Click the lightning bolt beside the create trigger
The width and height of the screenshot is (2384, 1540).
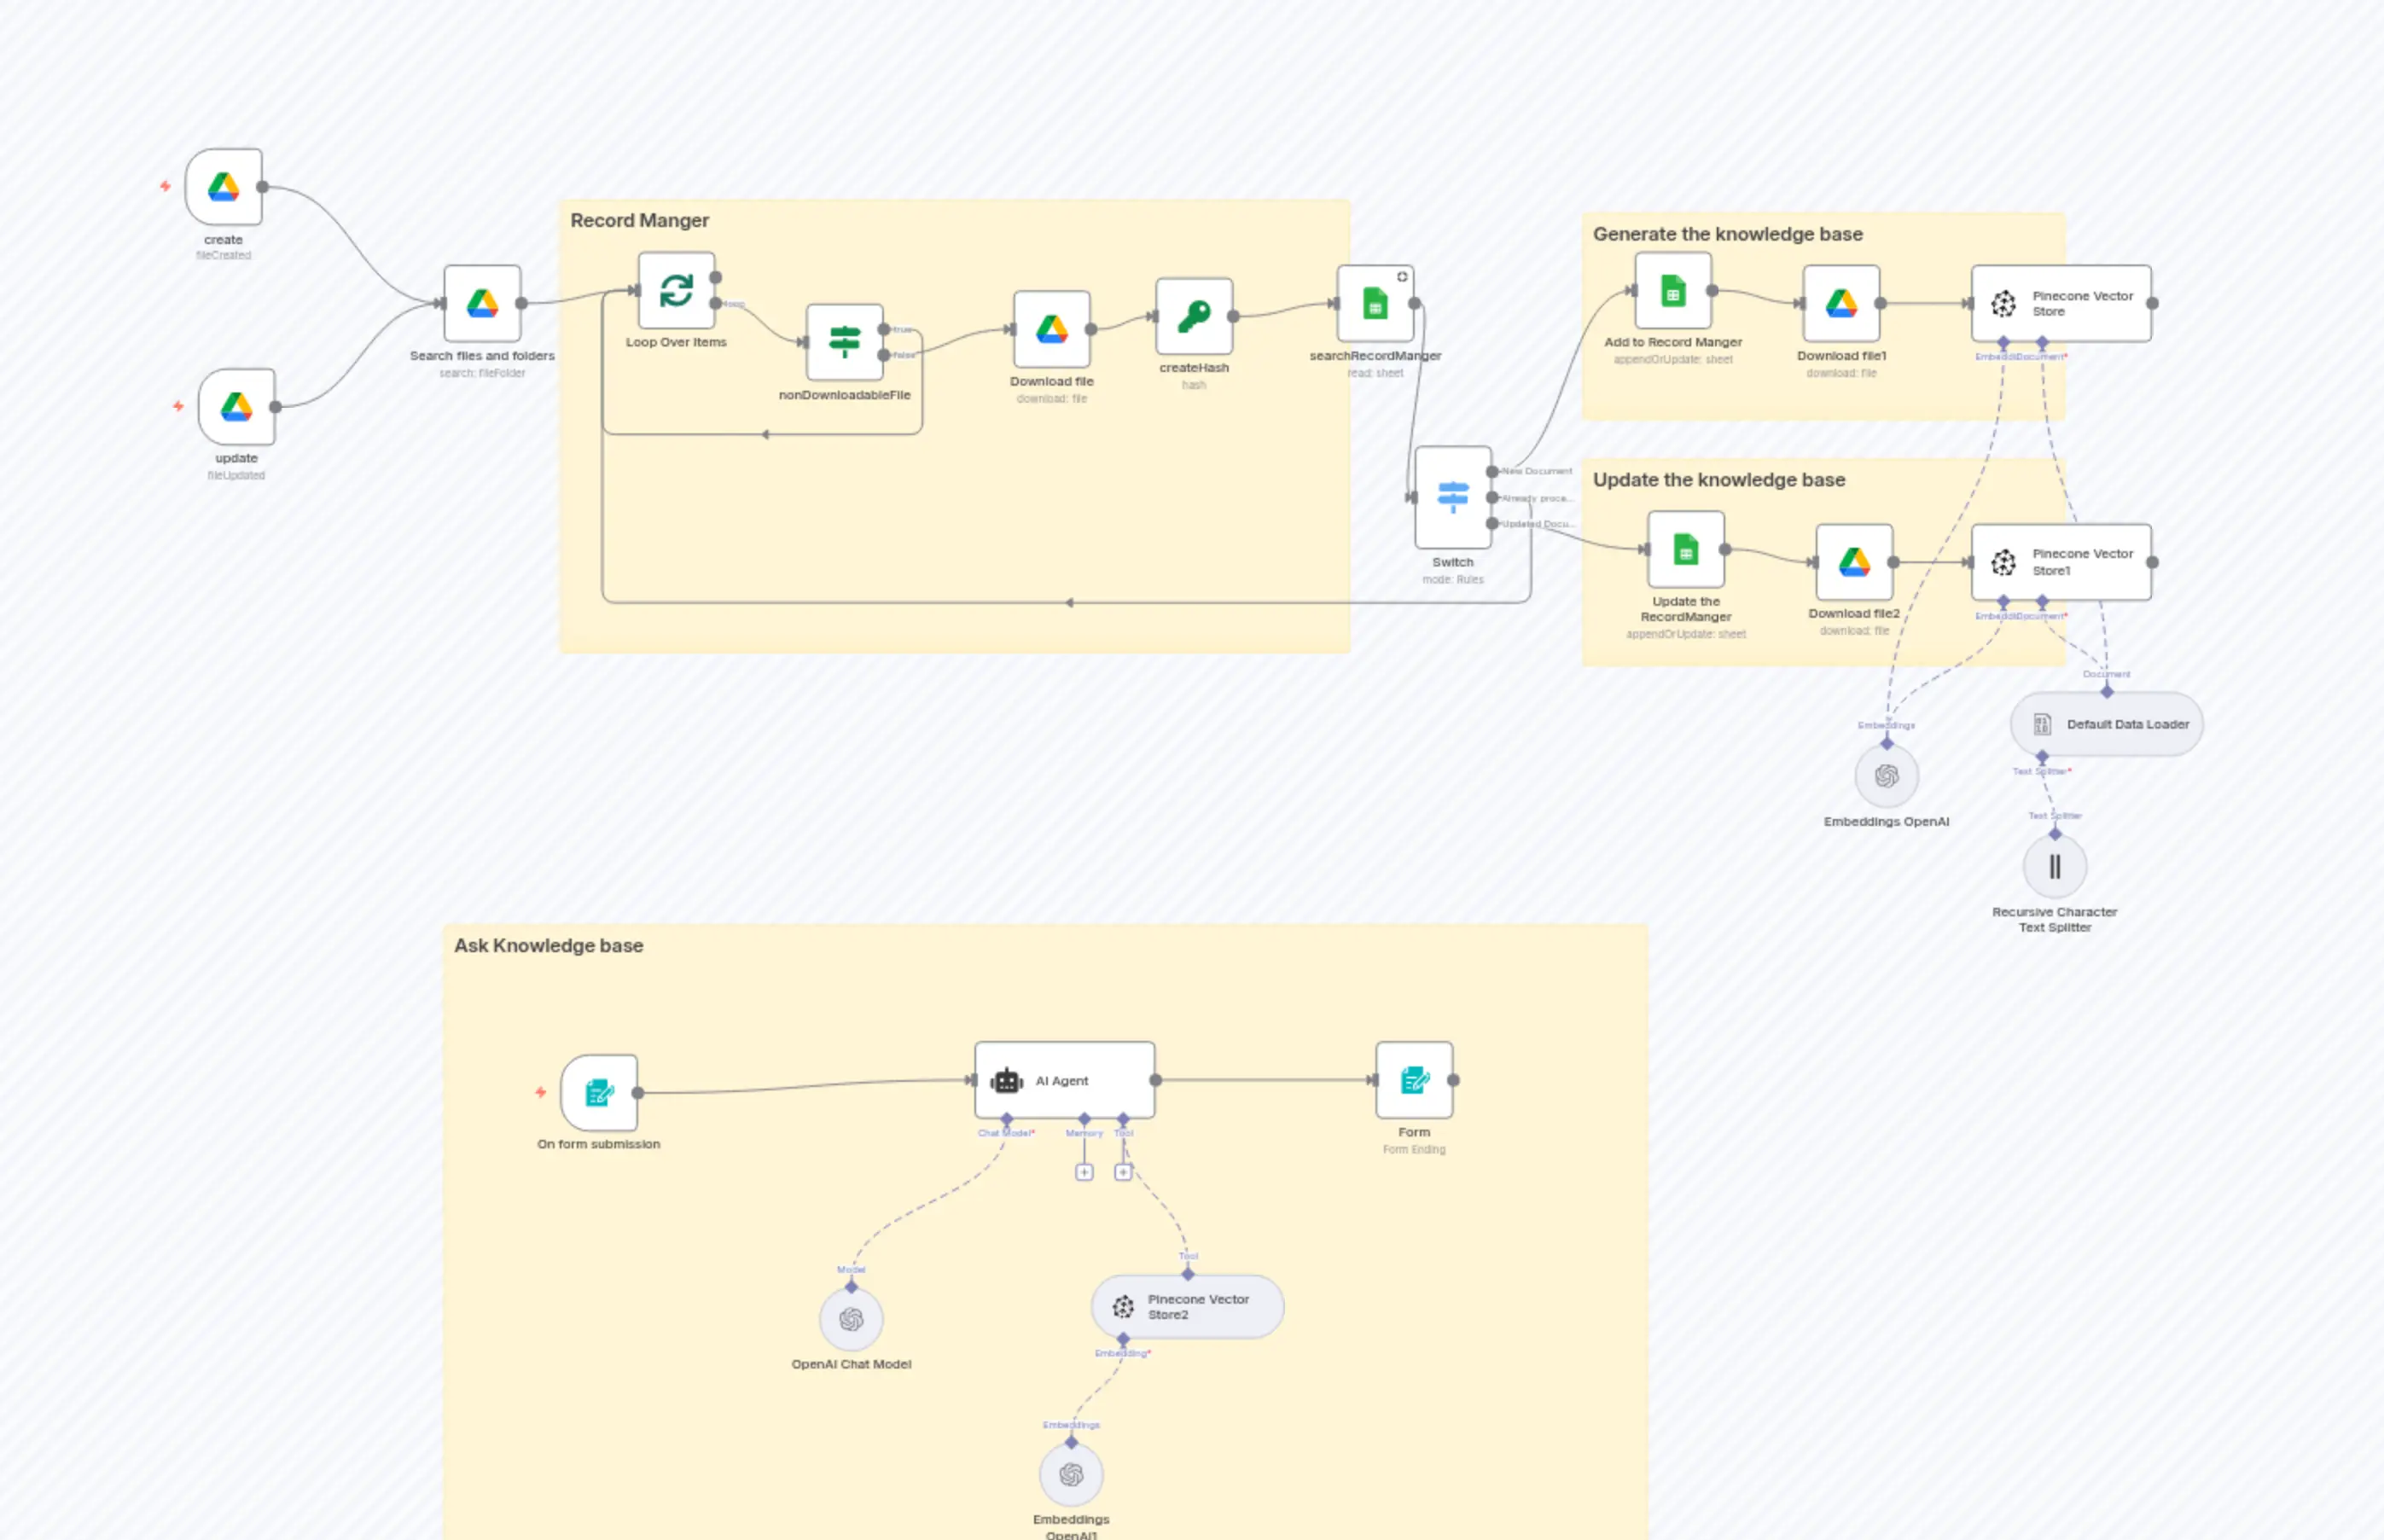(163, 186)
